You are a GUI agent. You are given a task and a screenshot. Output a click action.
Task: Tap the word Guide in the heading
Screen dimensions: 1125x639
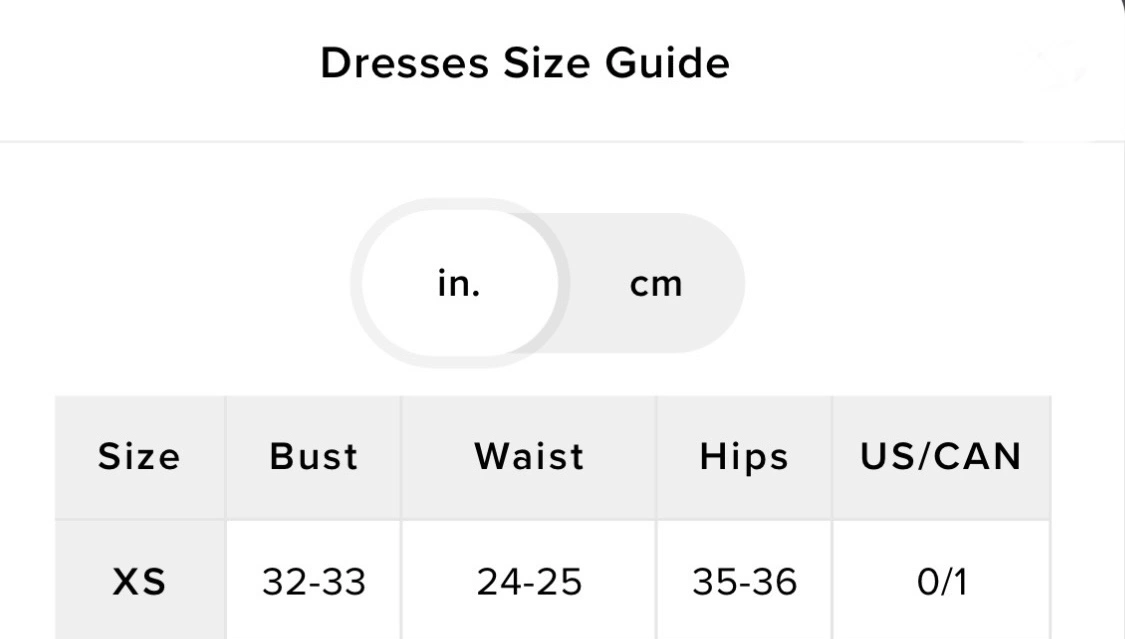coord(667,63)
